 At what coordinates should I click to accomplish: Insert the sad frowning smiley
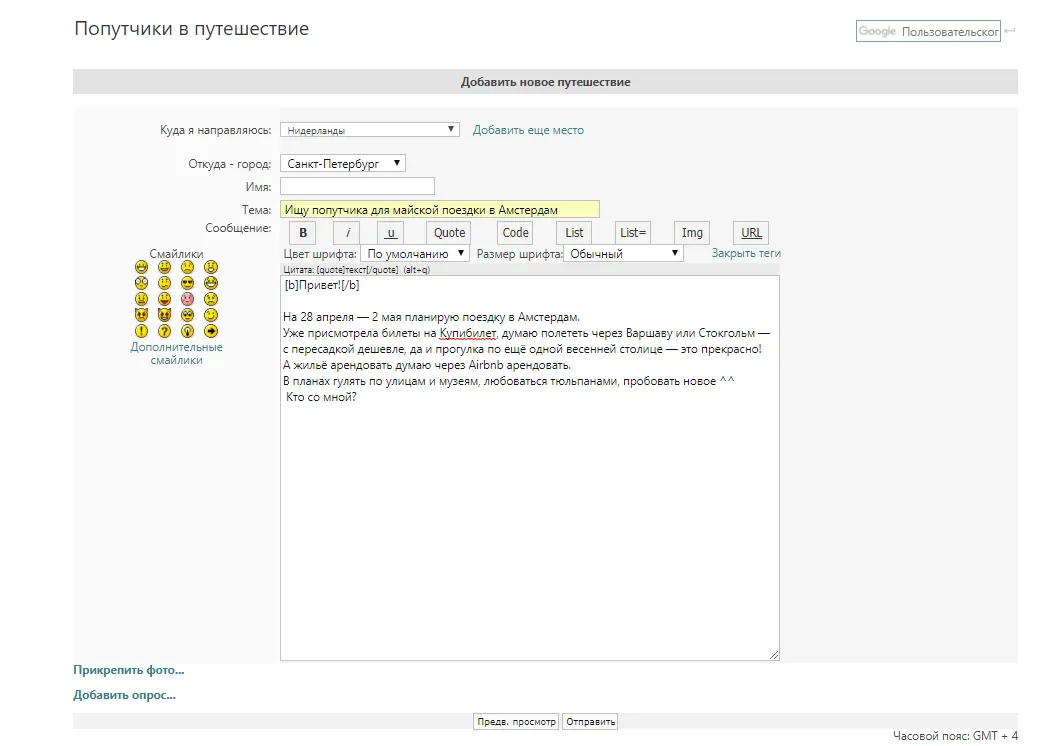[187, 267]
